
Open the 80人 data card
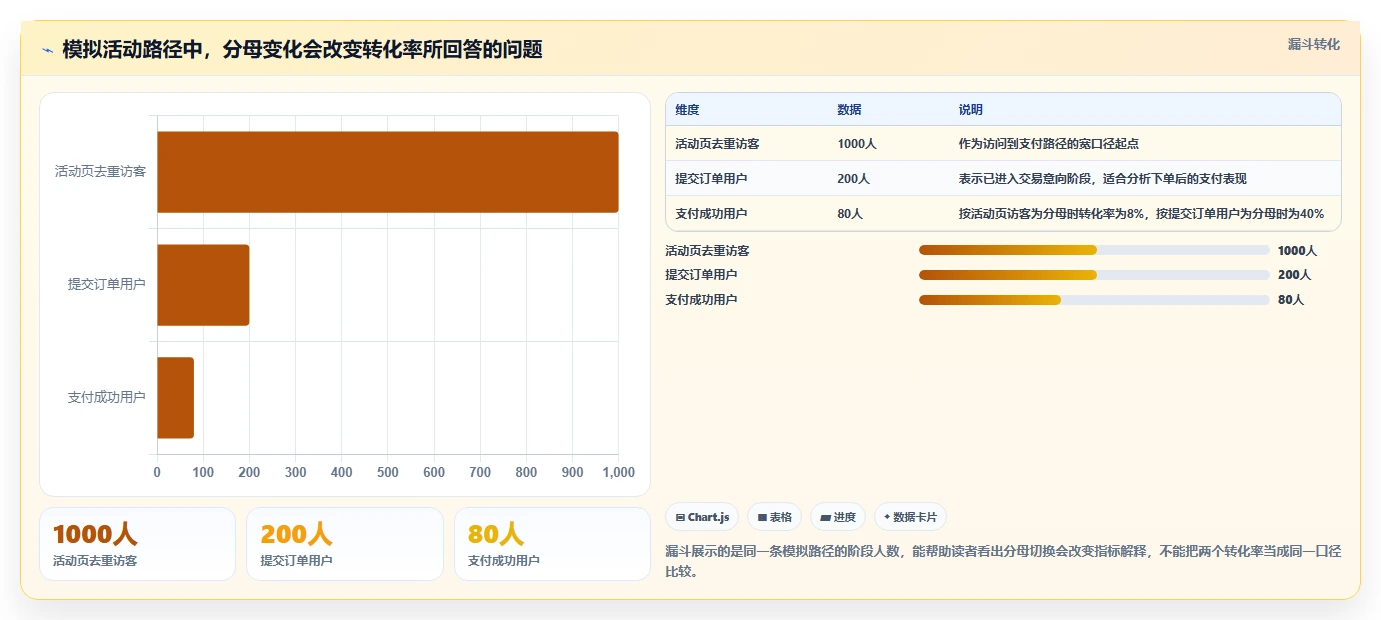coord(552,544)
